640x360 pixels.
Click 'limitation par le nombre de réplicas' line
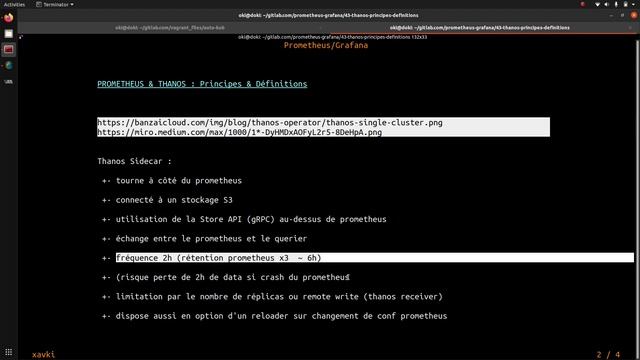[279, 297]
